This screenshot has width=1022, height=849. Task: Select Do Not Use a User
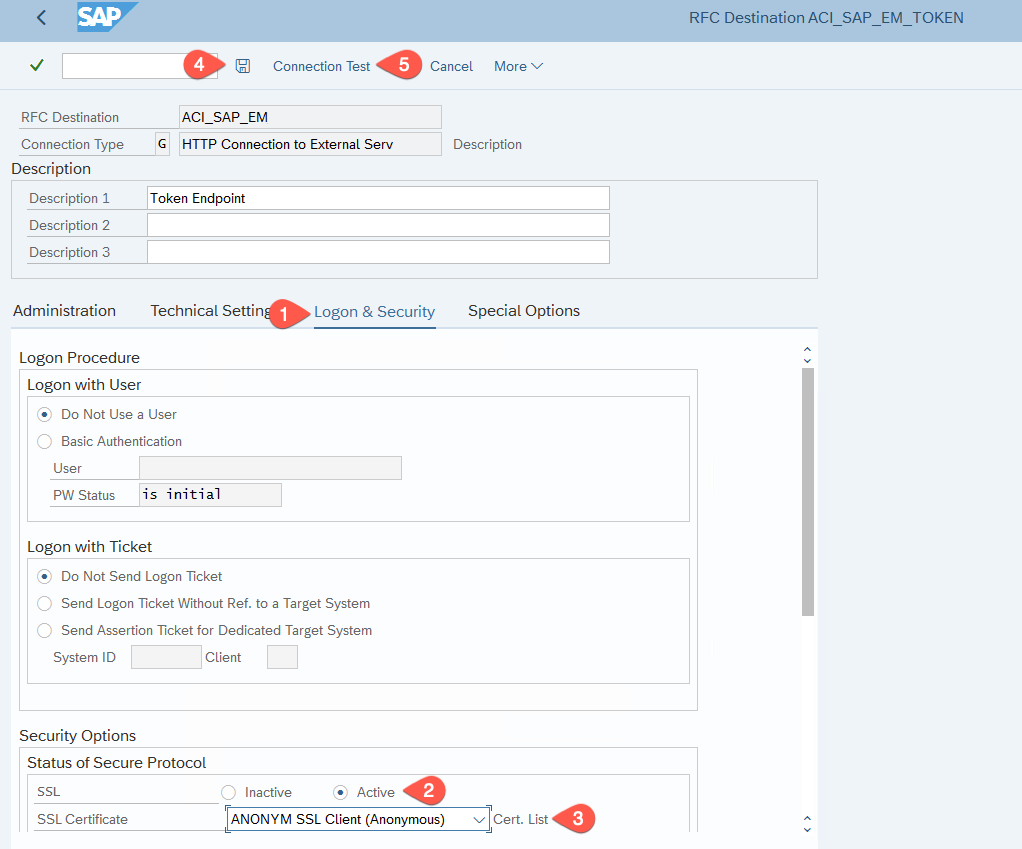click(x=44, y=414)
